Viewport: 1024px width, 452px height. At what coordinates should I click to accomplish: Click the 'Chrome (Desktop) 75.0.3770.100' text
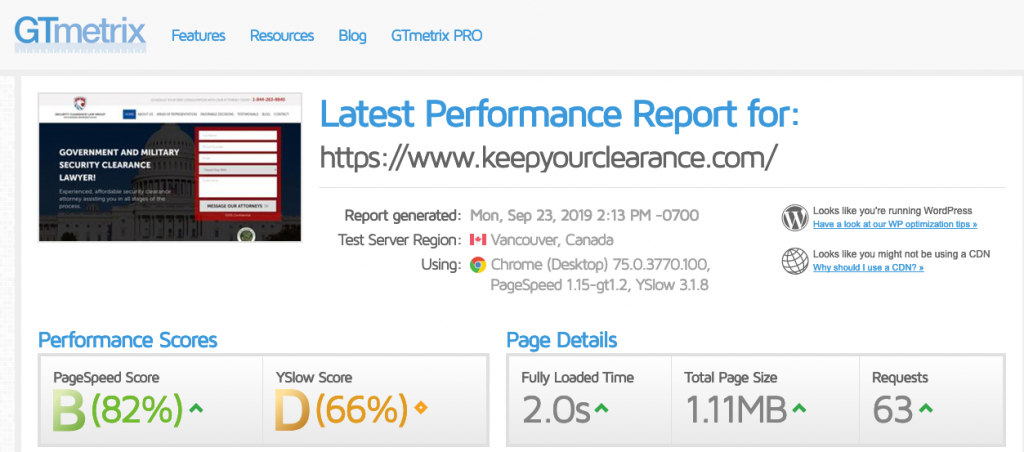coord(600,265)
